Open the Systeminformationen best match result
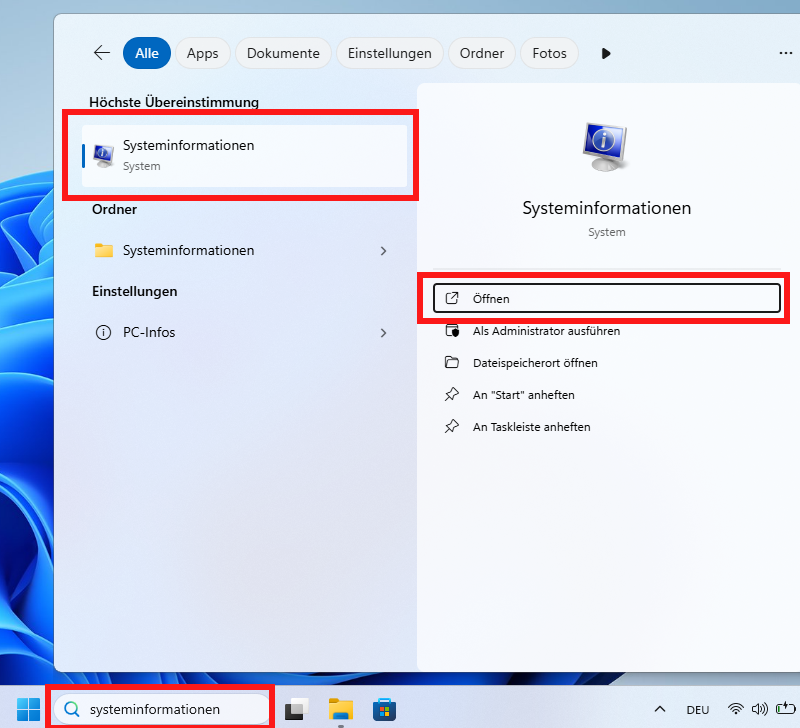Viewport: 800px width, 728px height. (244, 156)
